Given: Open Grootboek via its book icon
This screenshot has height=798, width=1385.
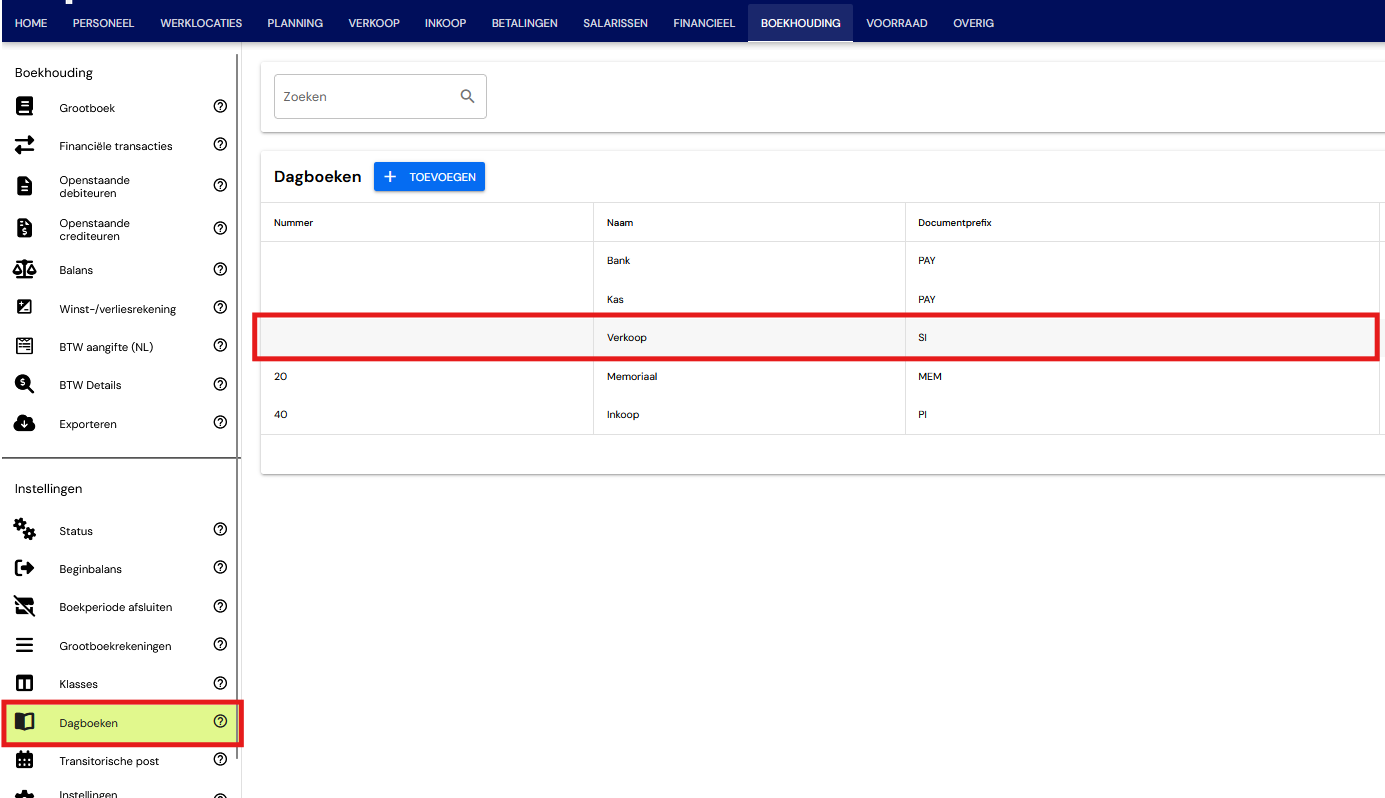Looking at the screenshot, I should [24, 107].
